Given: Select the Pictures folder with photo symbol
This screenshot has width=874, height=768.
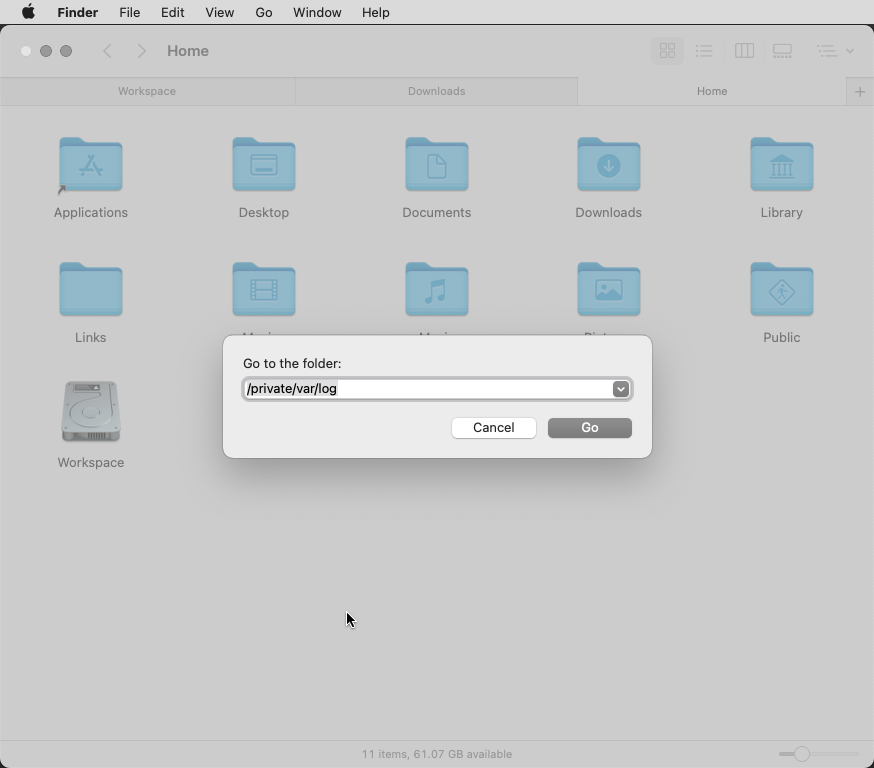Looking at the screenshot, I should [609, 289].
